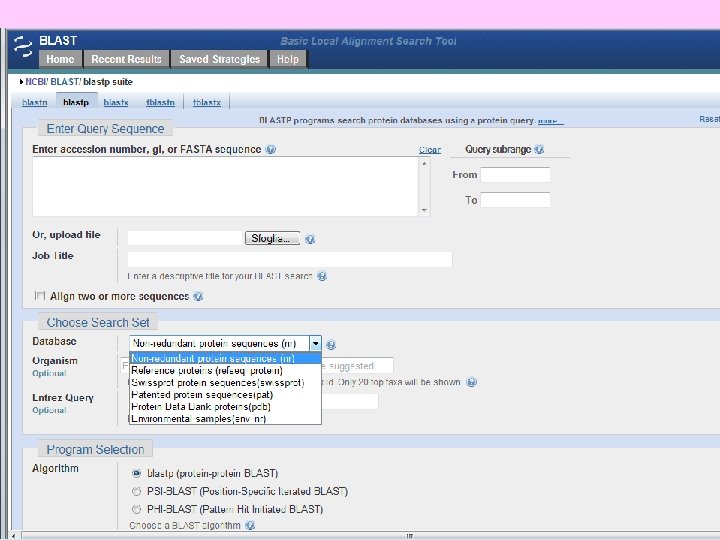
Task: Enable Align two or more sequences checkbox
Action: pyautogui.click(x=40, y=296)
